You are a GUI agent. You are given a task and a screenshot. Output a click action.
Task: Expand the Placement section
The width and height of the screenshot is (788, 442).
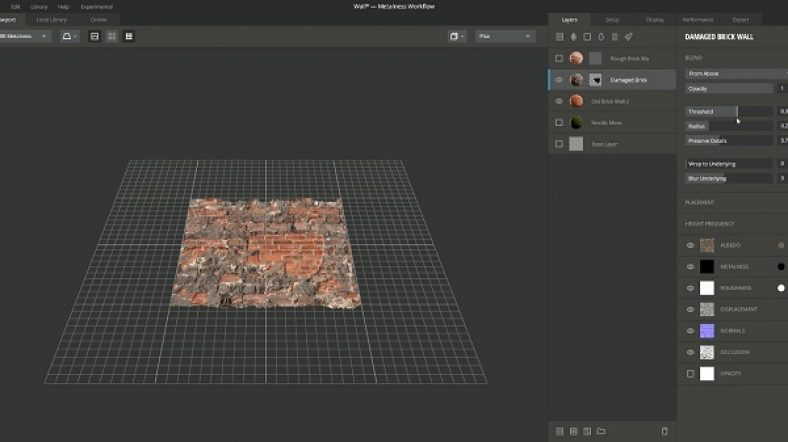[x=700, y=202]
